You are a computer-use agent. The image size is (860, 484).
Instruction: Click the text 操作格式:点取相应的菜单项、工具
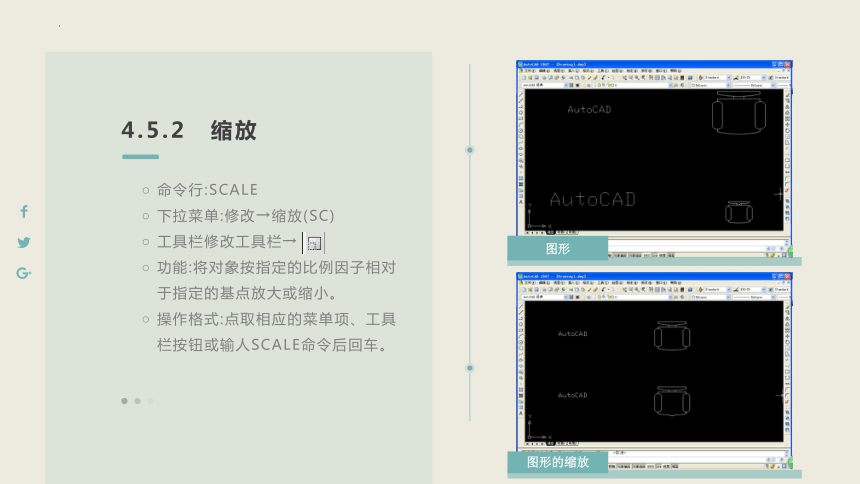[x=276, y=319]
